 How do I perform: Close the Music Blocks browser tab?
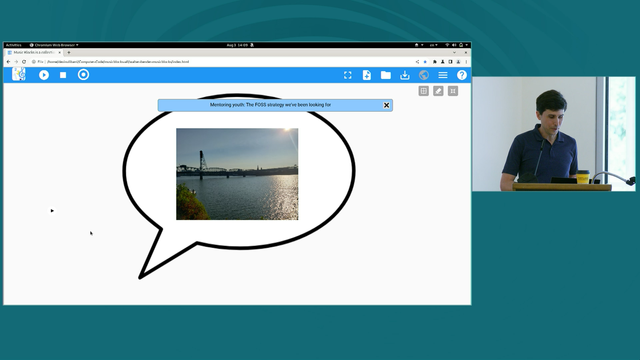coord(60,53)
